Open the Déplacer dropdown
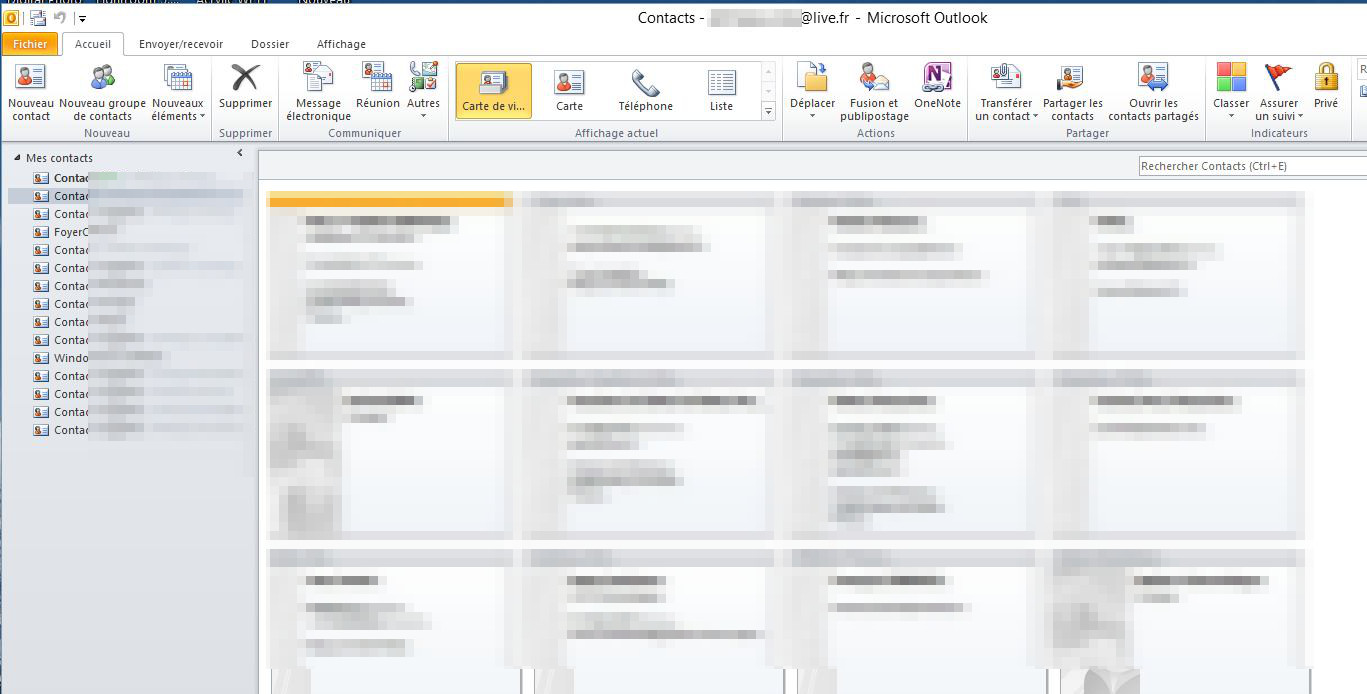1367x694 pixels. [812, 91]
